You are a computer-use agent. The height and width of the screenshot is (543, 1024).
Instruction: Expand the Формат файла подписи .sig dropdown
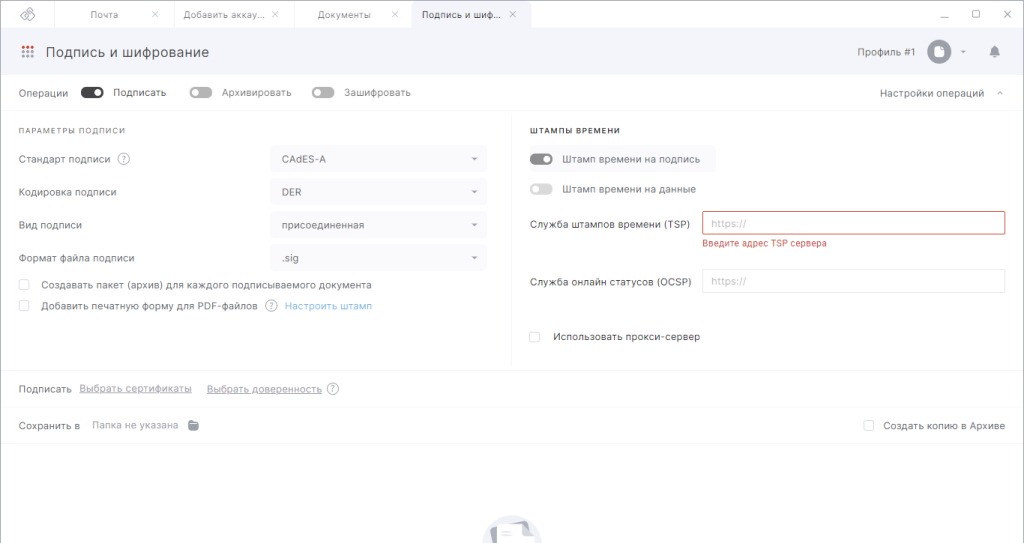(378, 258)
